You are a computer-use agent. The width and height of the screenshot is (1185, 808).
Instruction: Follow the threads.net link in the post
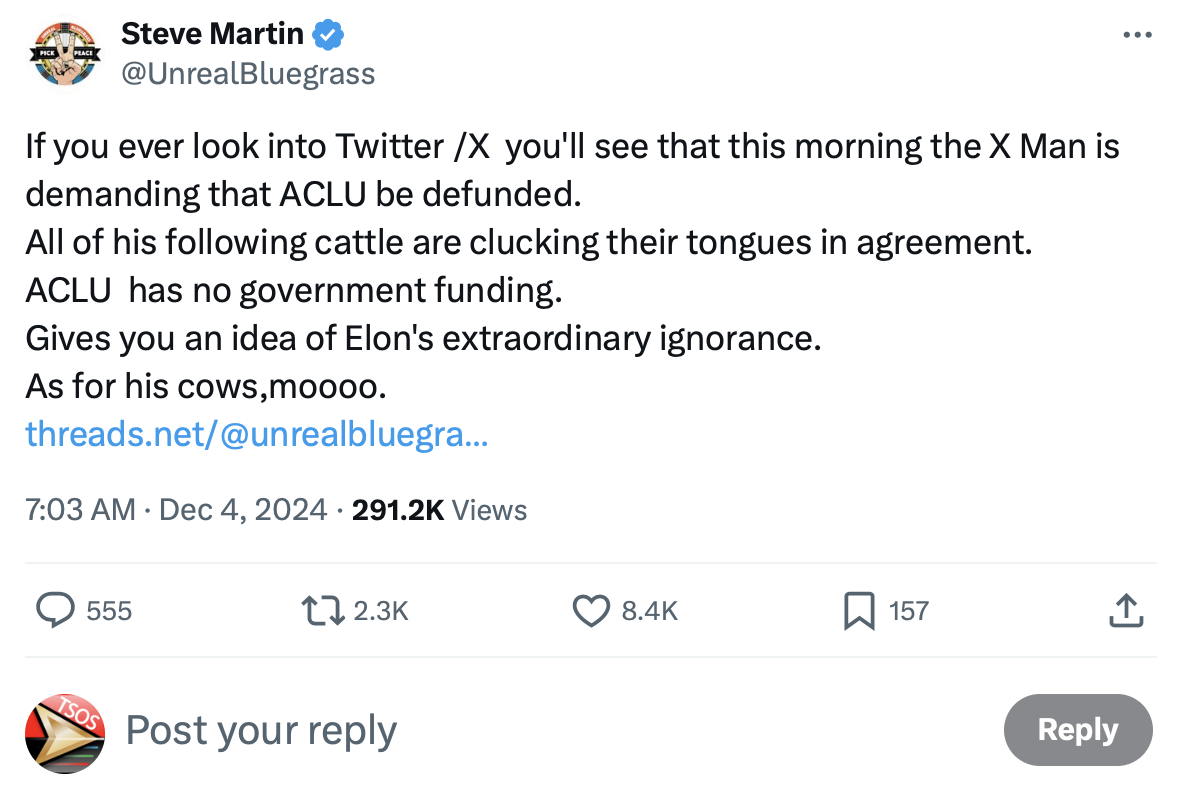pos(256,434)
